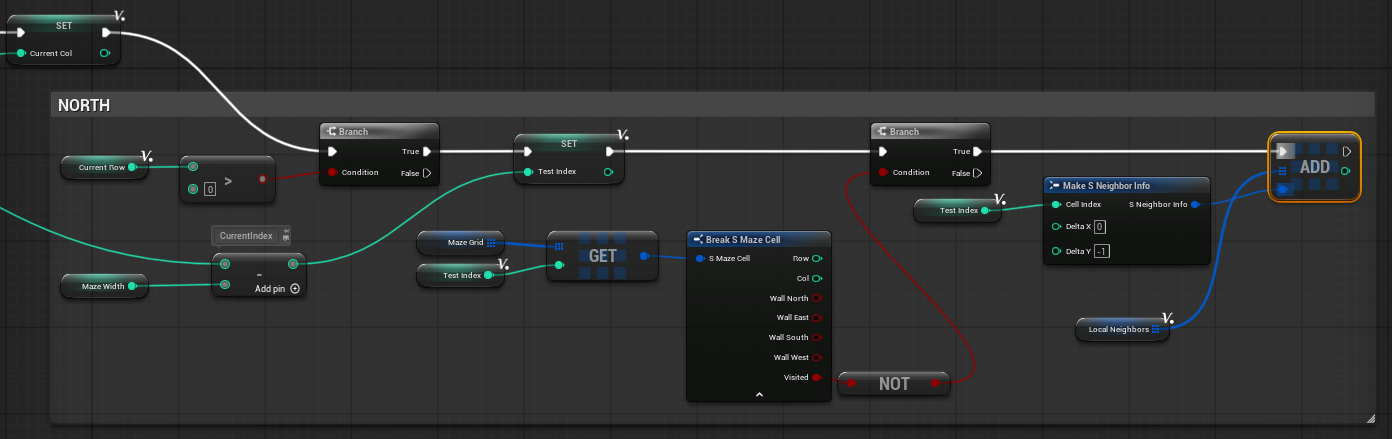Click the Current Col SET node title
This screenshot has width=1392, height=439.
tap(63, 24)
